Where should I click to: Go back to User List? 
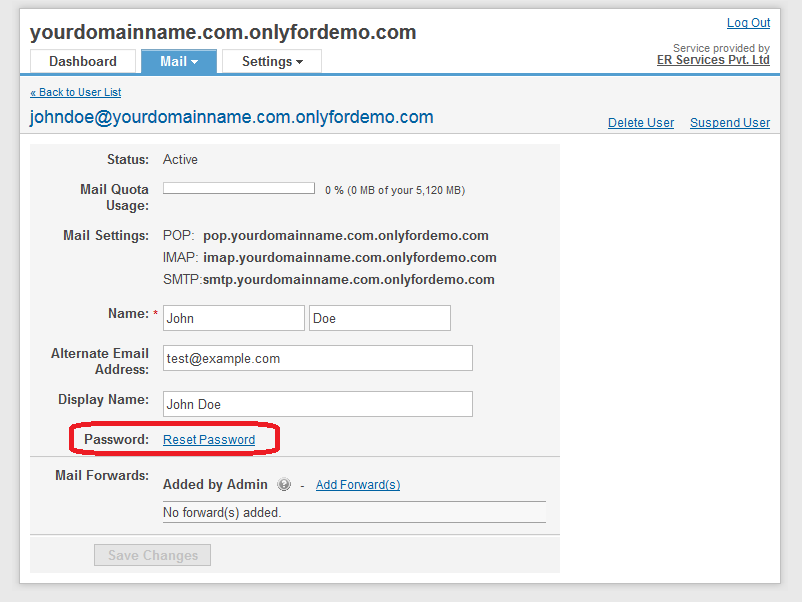pos(76,92)
